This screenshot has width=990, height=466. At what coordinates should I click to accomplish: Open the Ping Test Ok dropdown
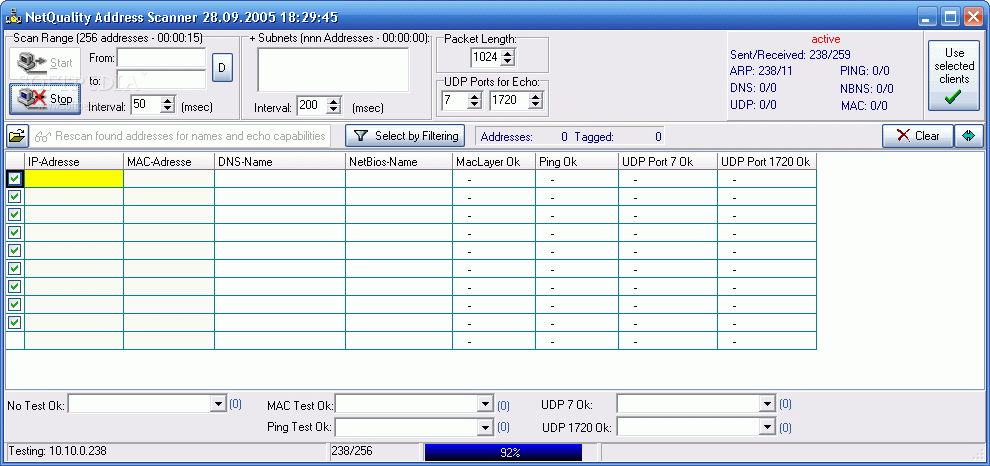(486, 427)
